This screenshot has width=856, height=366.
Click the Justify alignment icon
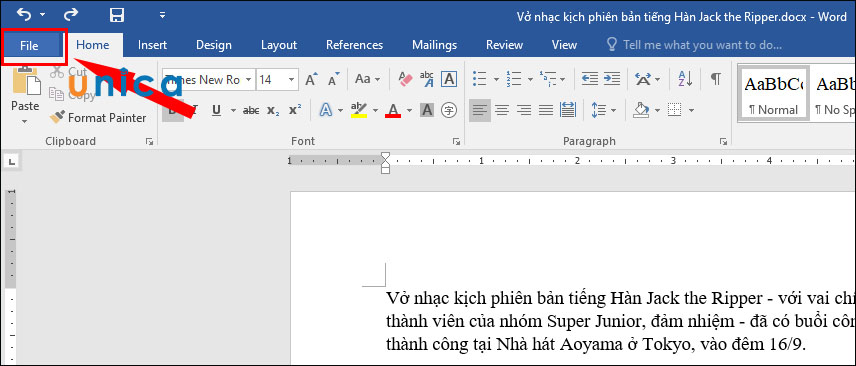coord(546,110)
